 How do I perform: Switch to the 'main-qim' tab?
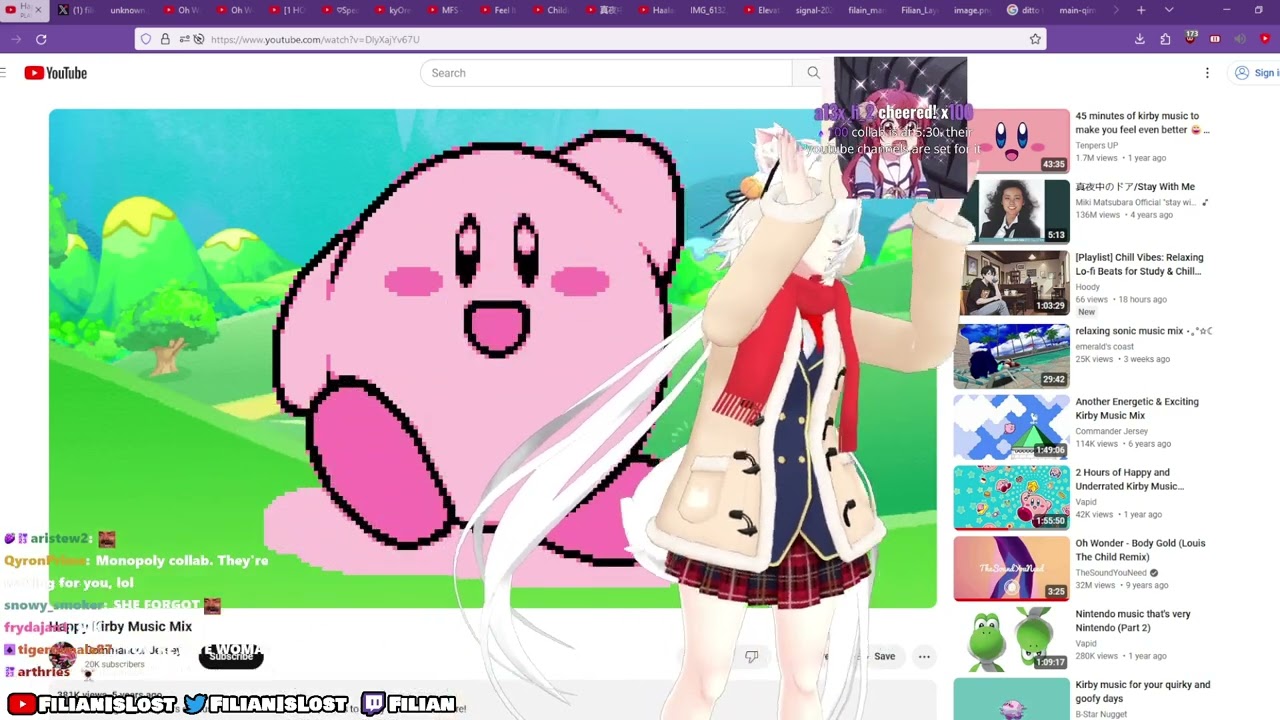pos(1076,10)
